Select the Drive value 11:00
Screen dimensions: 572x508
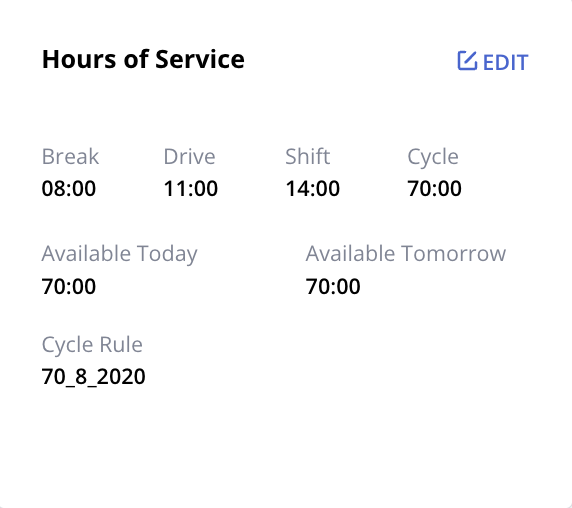coord(191,189)
